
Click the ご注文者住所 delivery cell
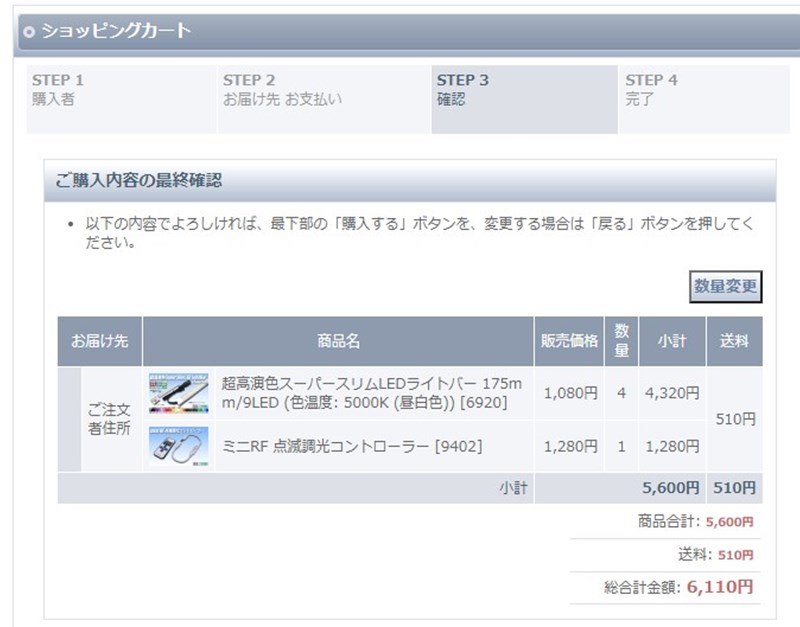tap(110, 420)
